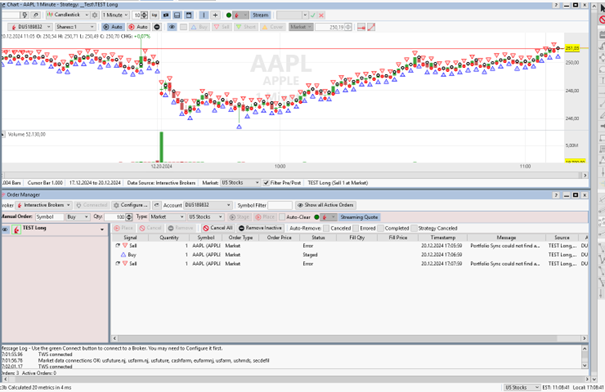Open the Interactive Brokers broker dropdown

(x=44, y=205)
